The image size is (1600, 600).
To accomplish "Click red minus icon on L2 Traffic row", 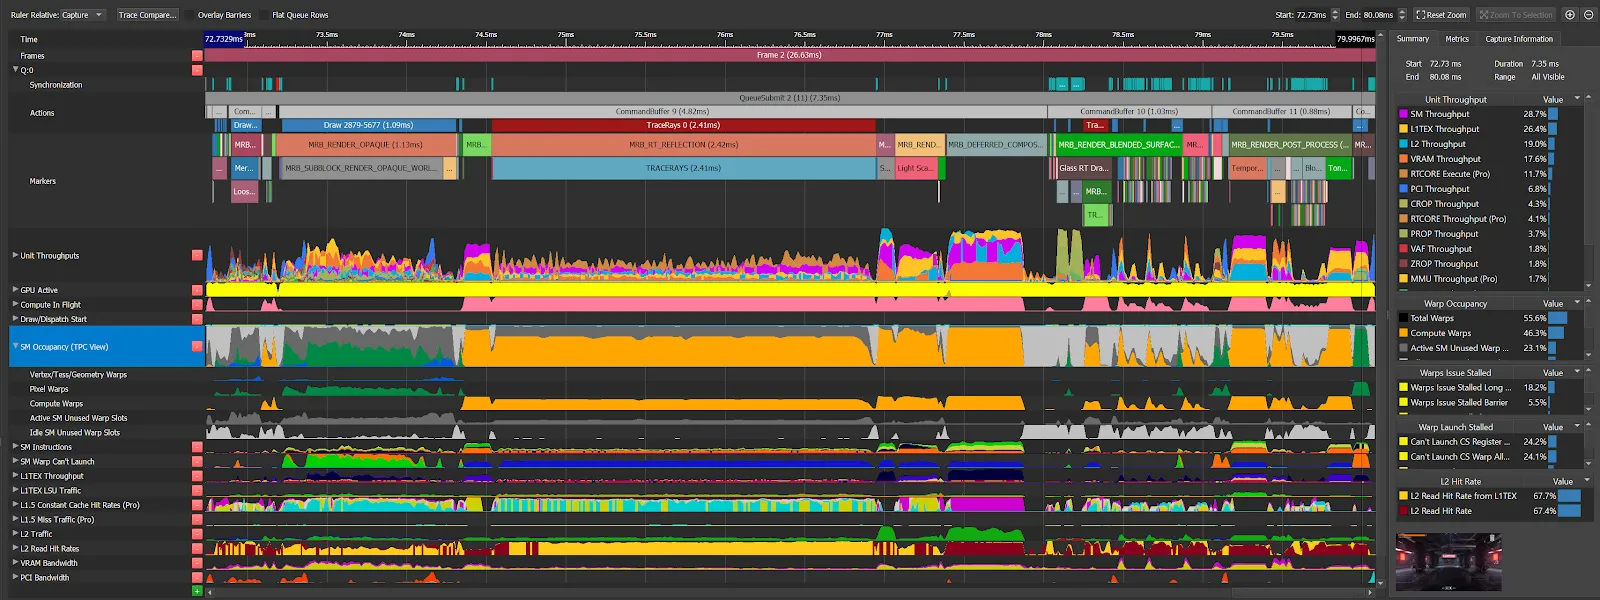I will [197, 534].
